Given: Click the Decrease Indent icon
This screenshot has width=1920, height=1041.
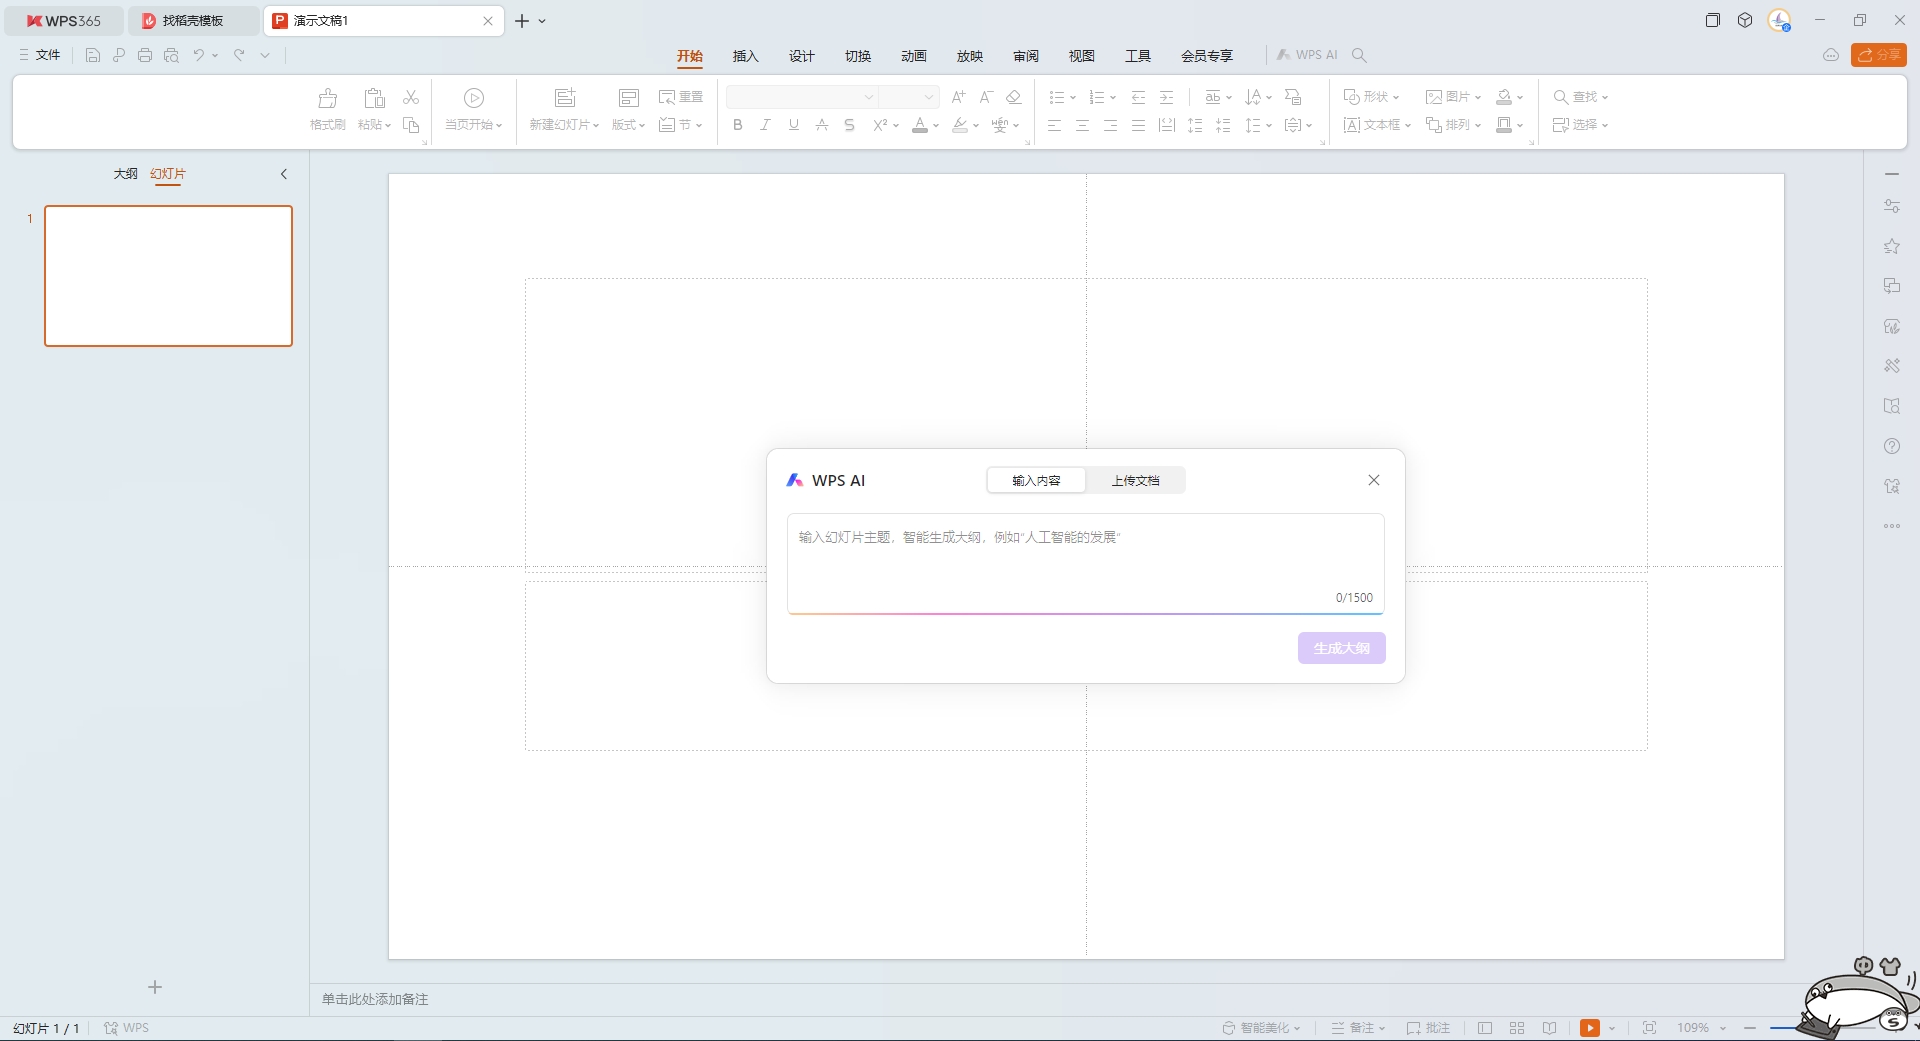Looking at the screenshot, I should click(x=1138, y=97).
